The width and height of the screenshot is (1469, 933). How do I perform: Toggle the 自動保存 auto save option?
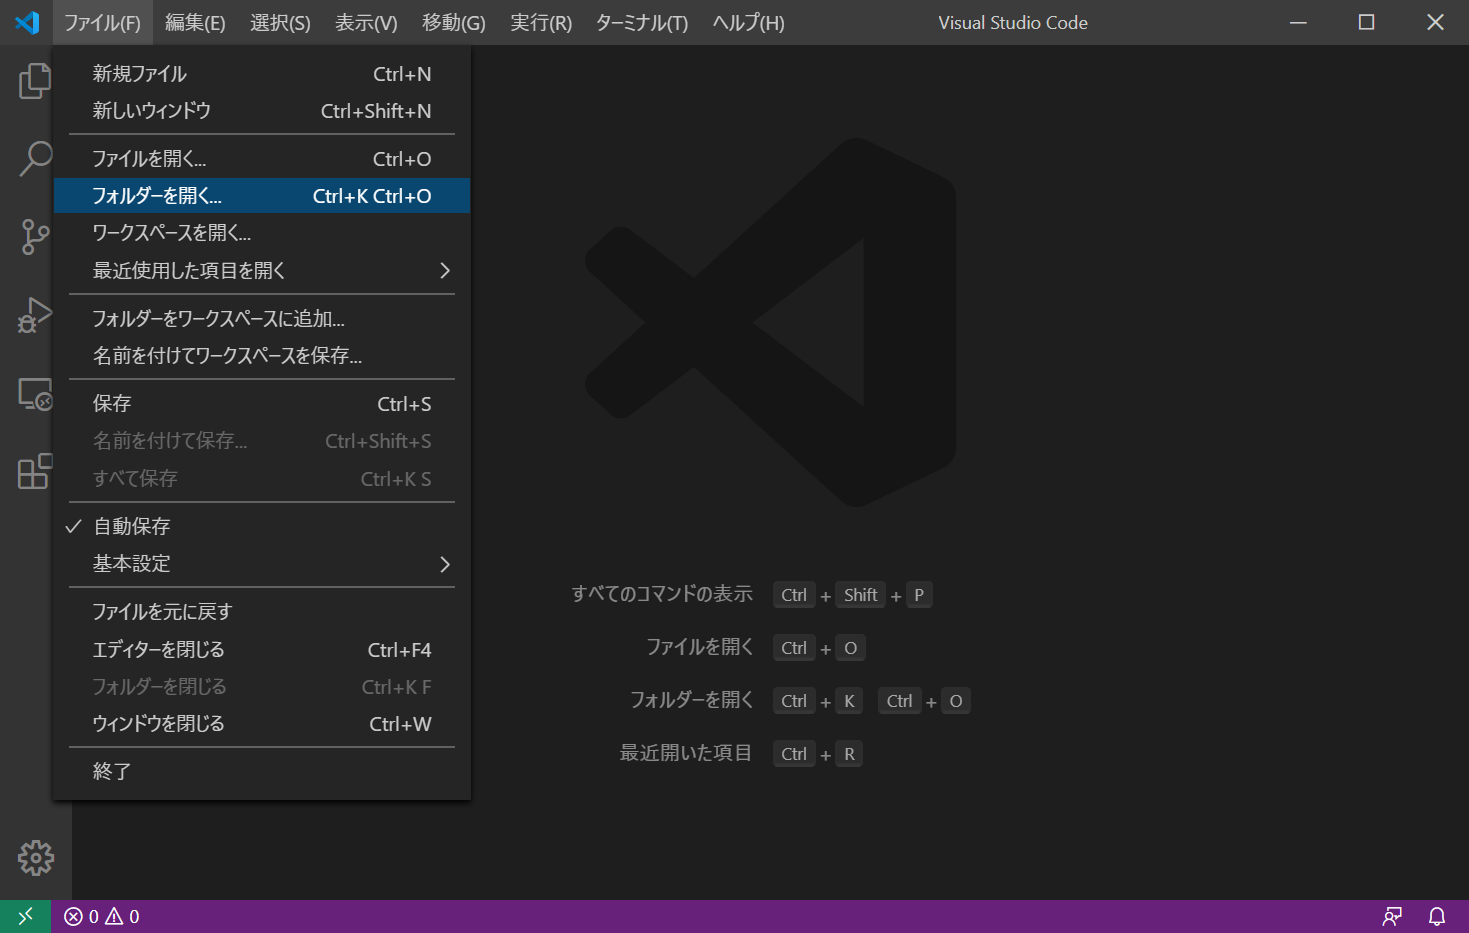(261, 526)
